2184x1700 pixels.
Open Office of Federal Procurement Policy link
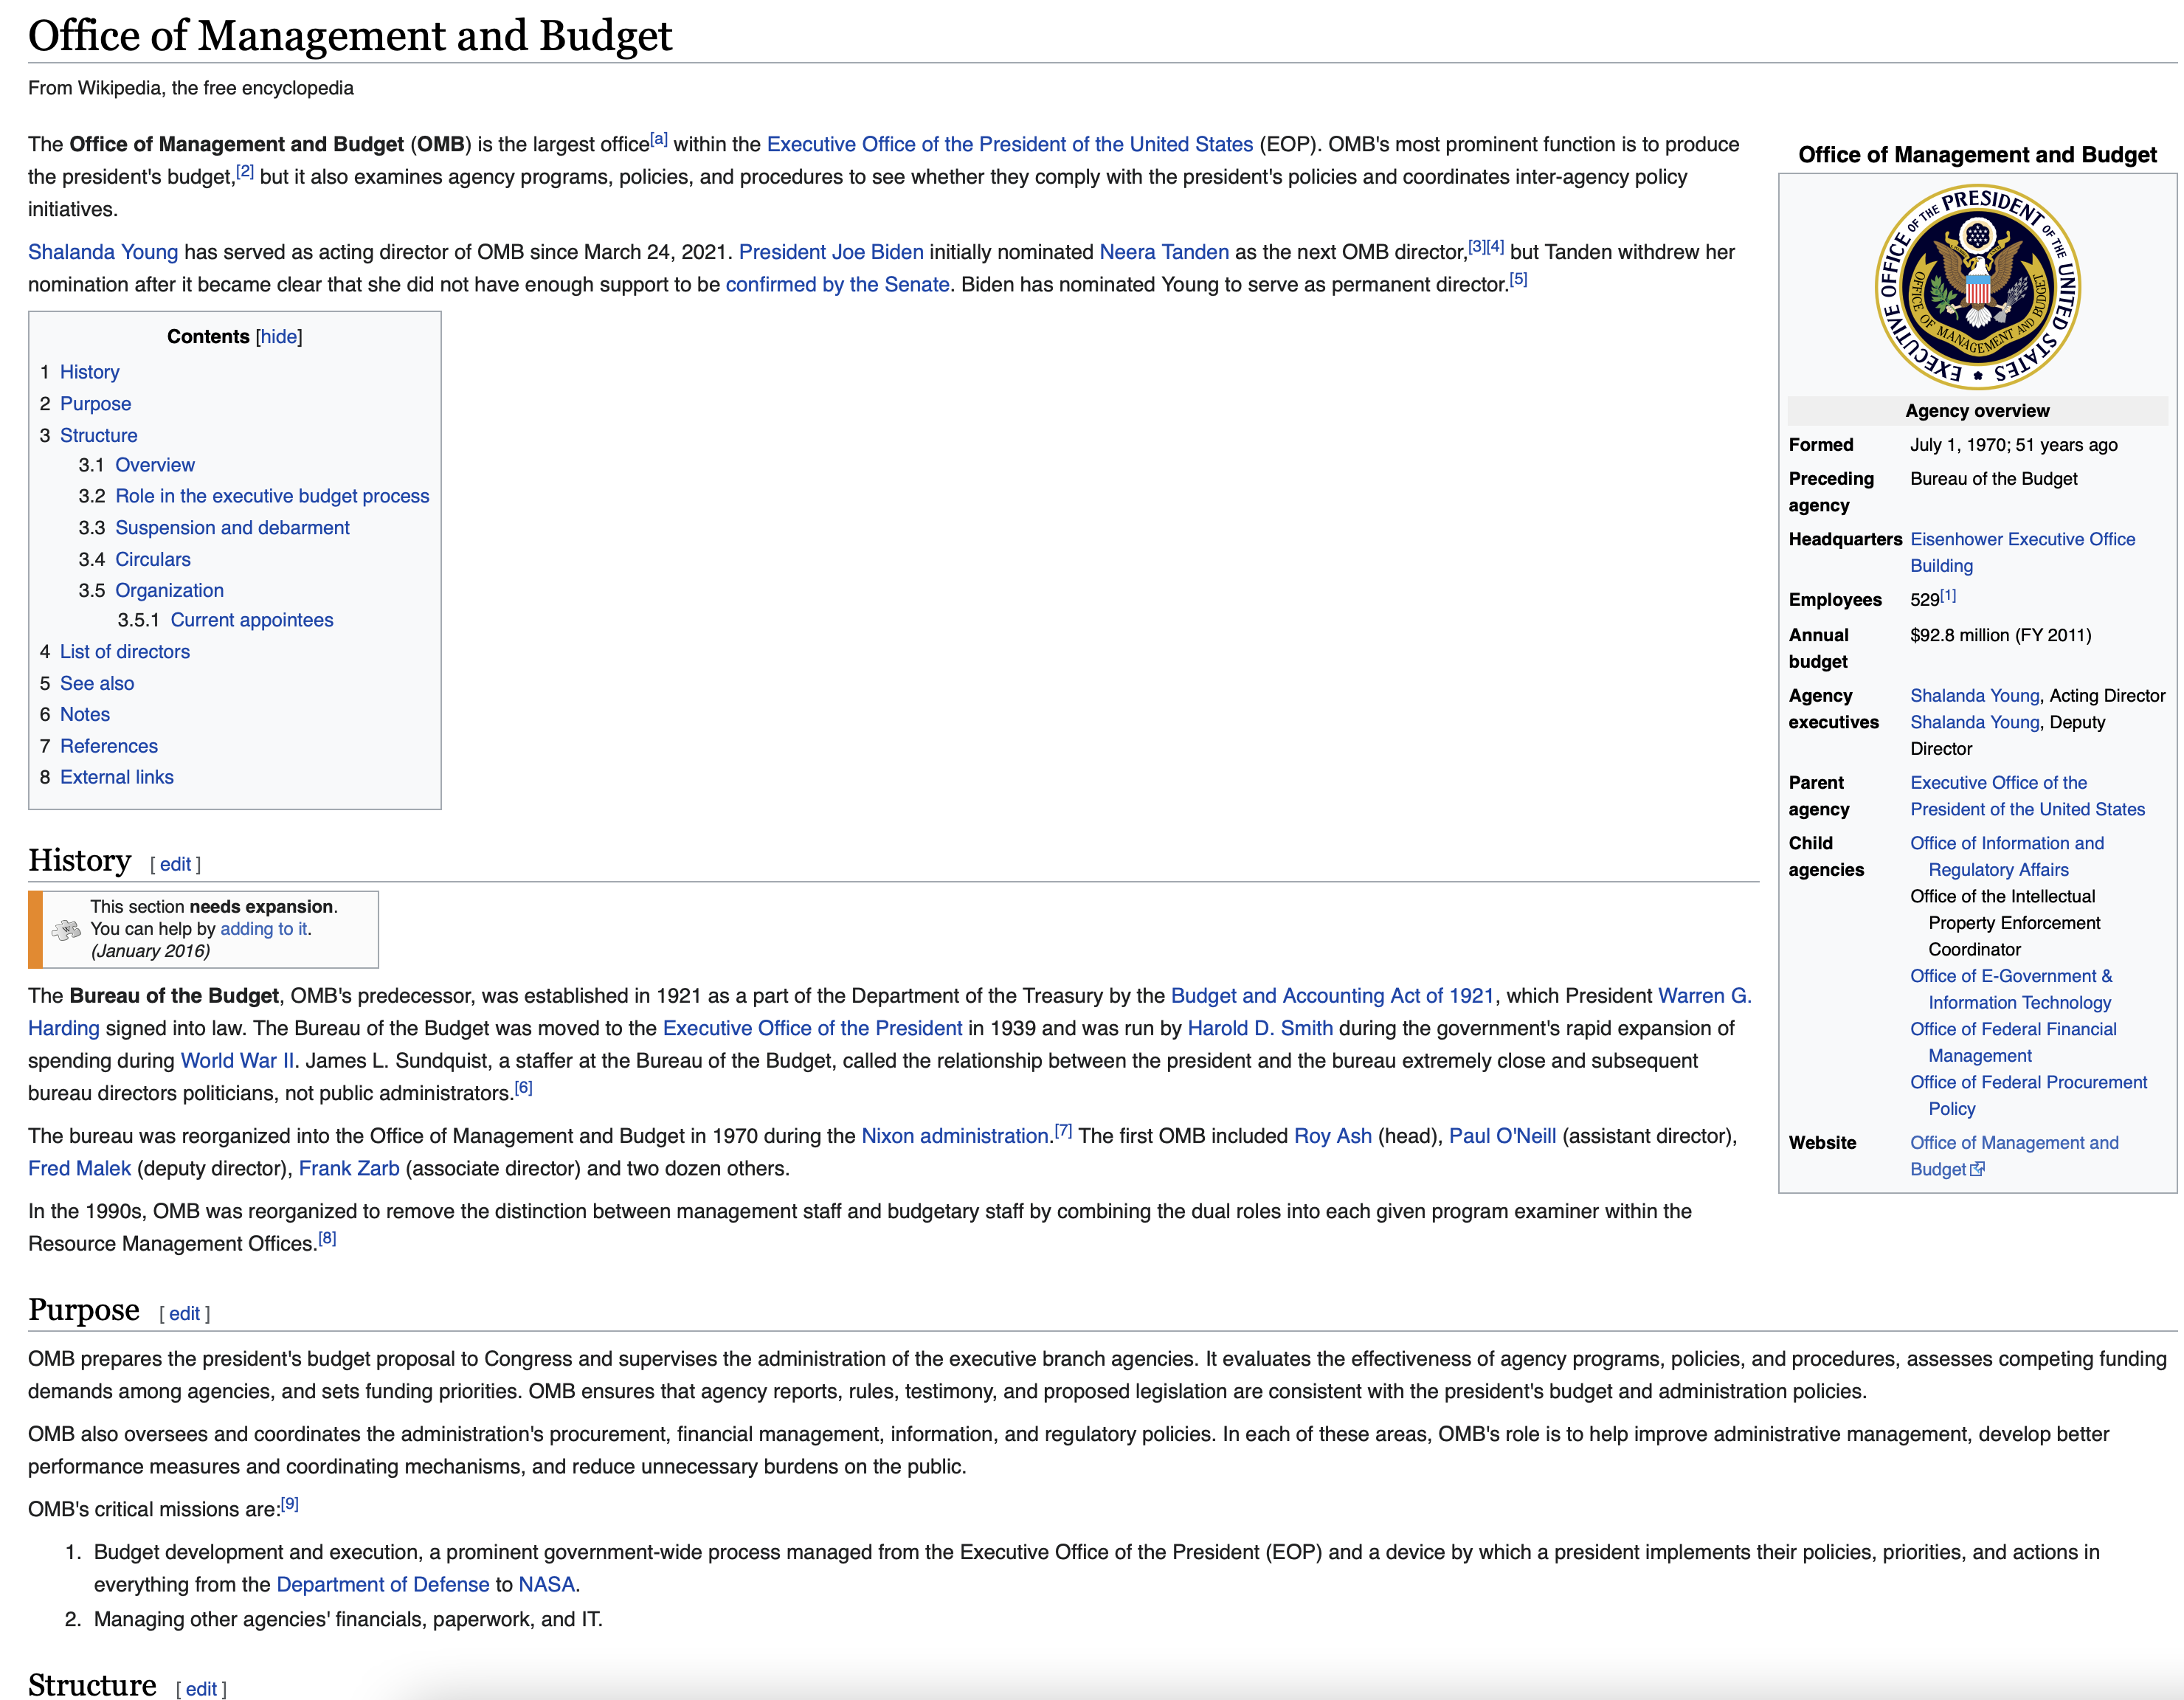pos(2028,1095)
